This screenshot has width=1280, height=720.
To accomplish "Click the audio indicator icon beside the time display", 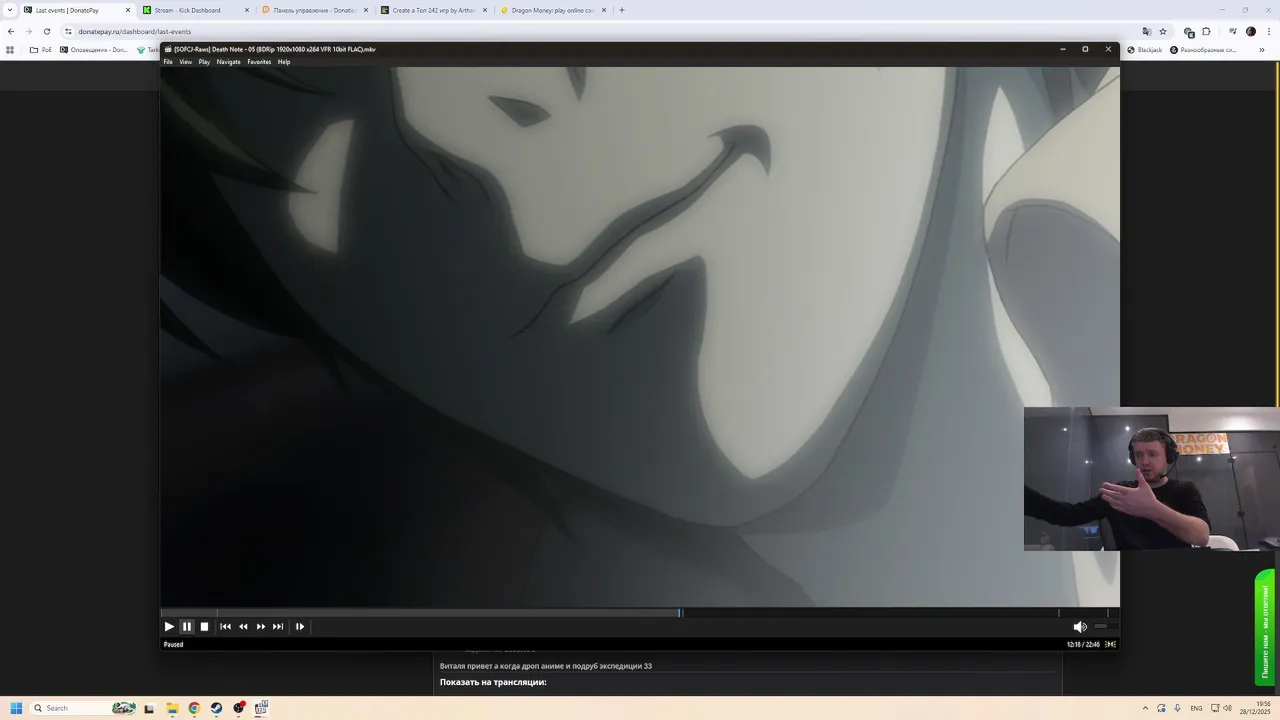I will click(x=1110, y=644).
